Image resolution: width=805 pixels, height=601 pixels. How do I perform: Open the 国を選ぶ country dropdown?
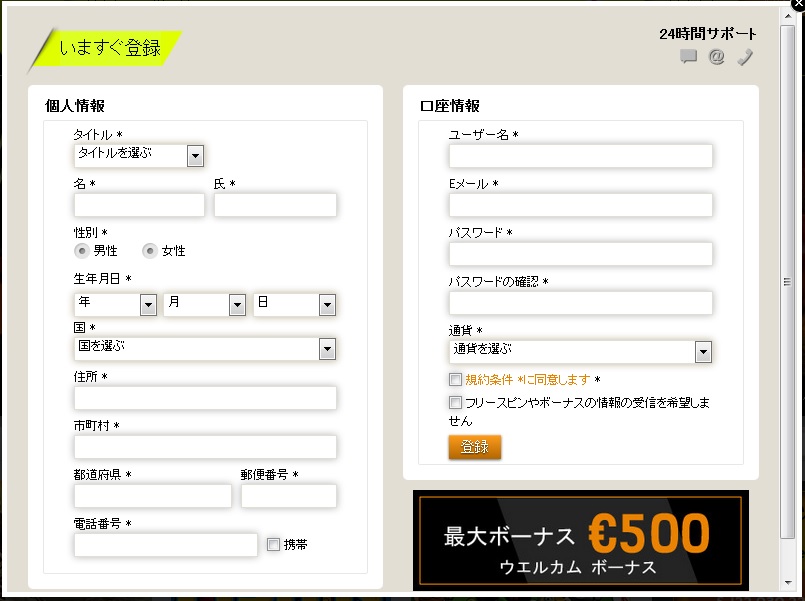(x=205, y=349)
